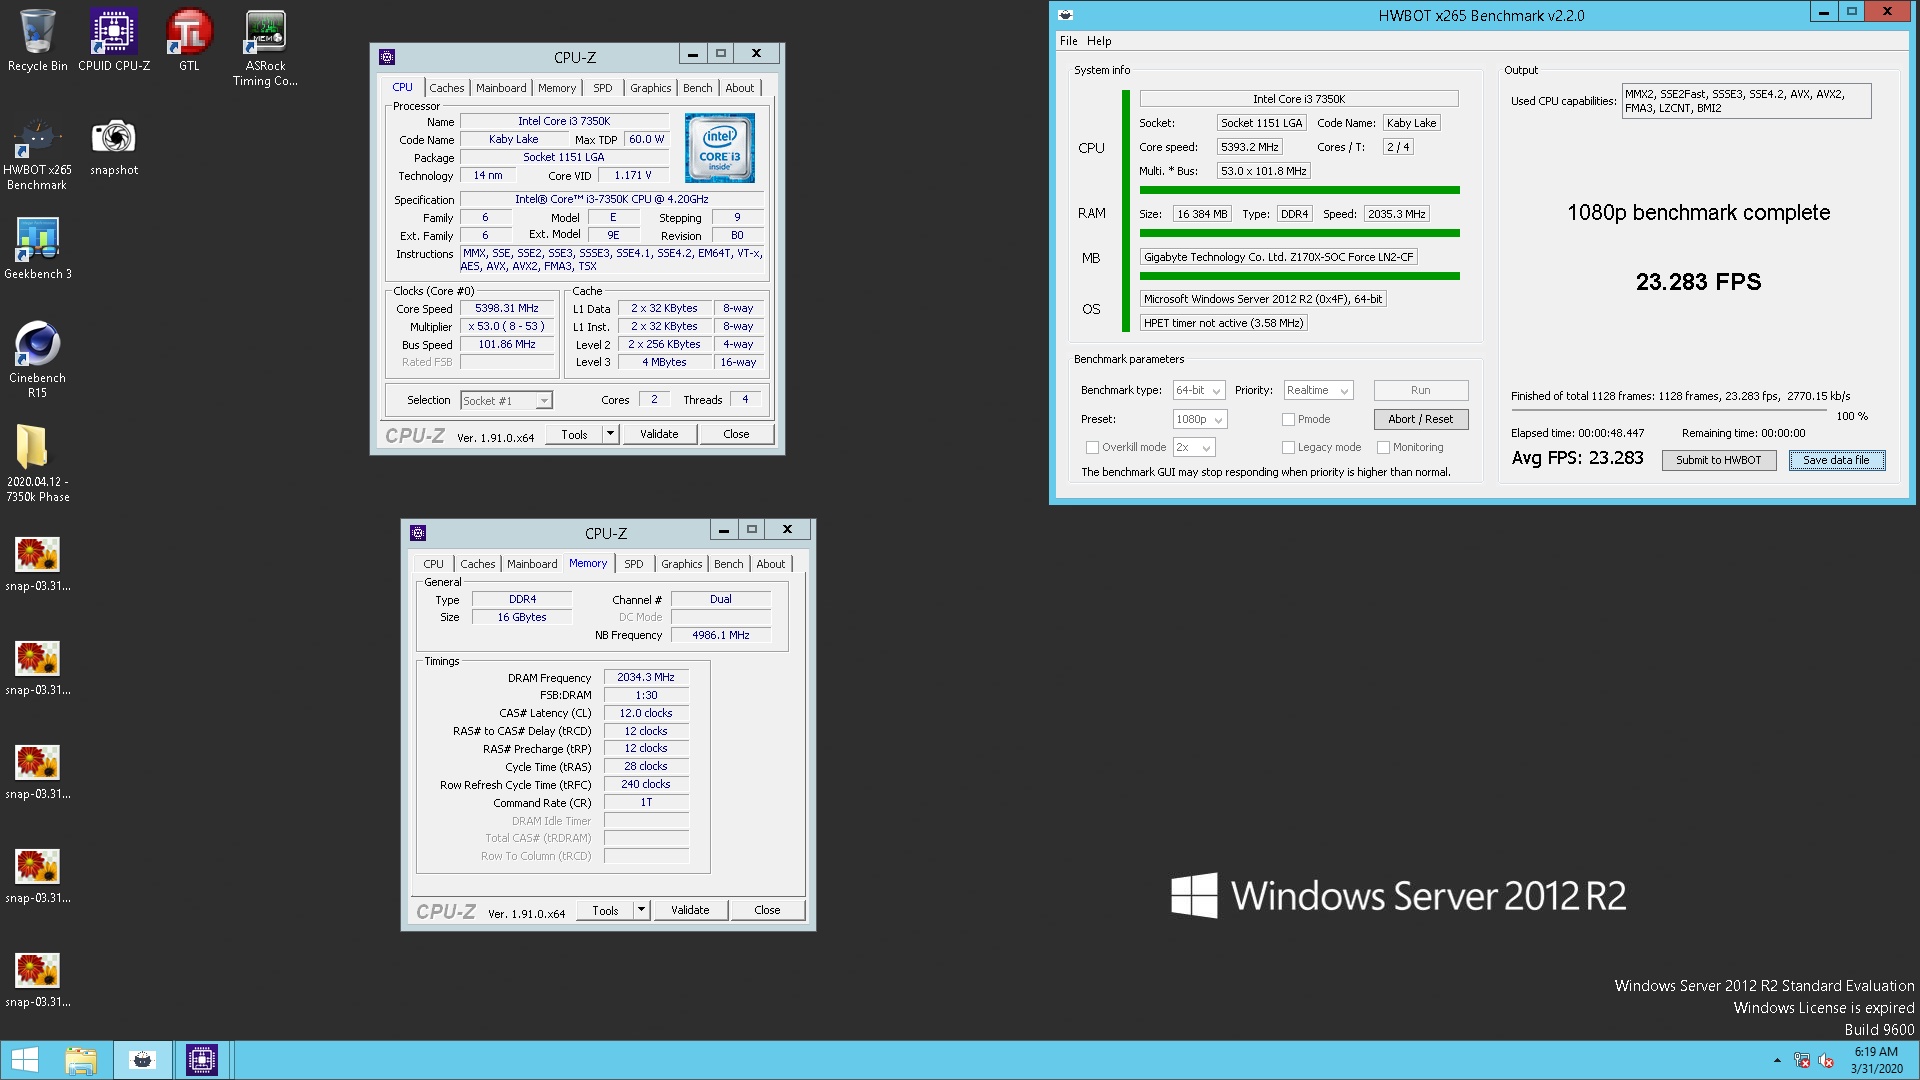Open the Overkill 2x multiplier dropdown
This screenshot has width=1920, height=1080.
pyautogui.click(x=1194, y=447)
